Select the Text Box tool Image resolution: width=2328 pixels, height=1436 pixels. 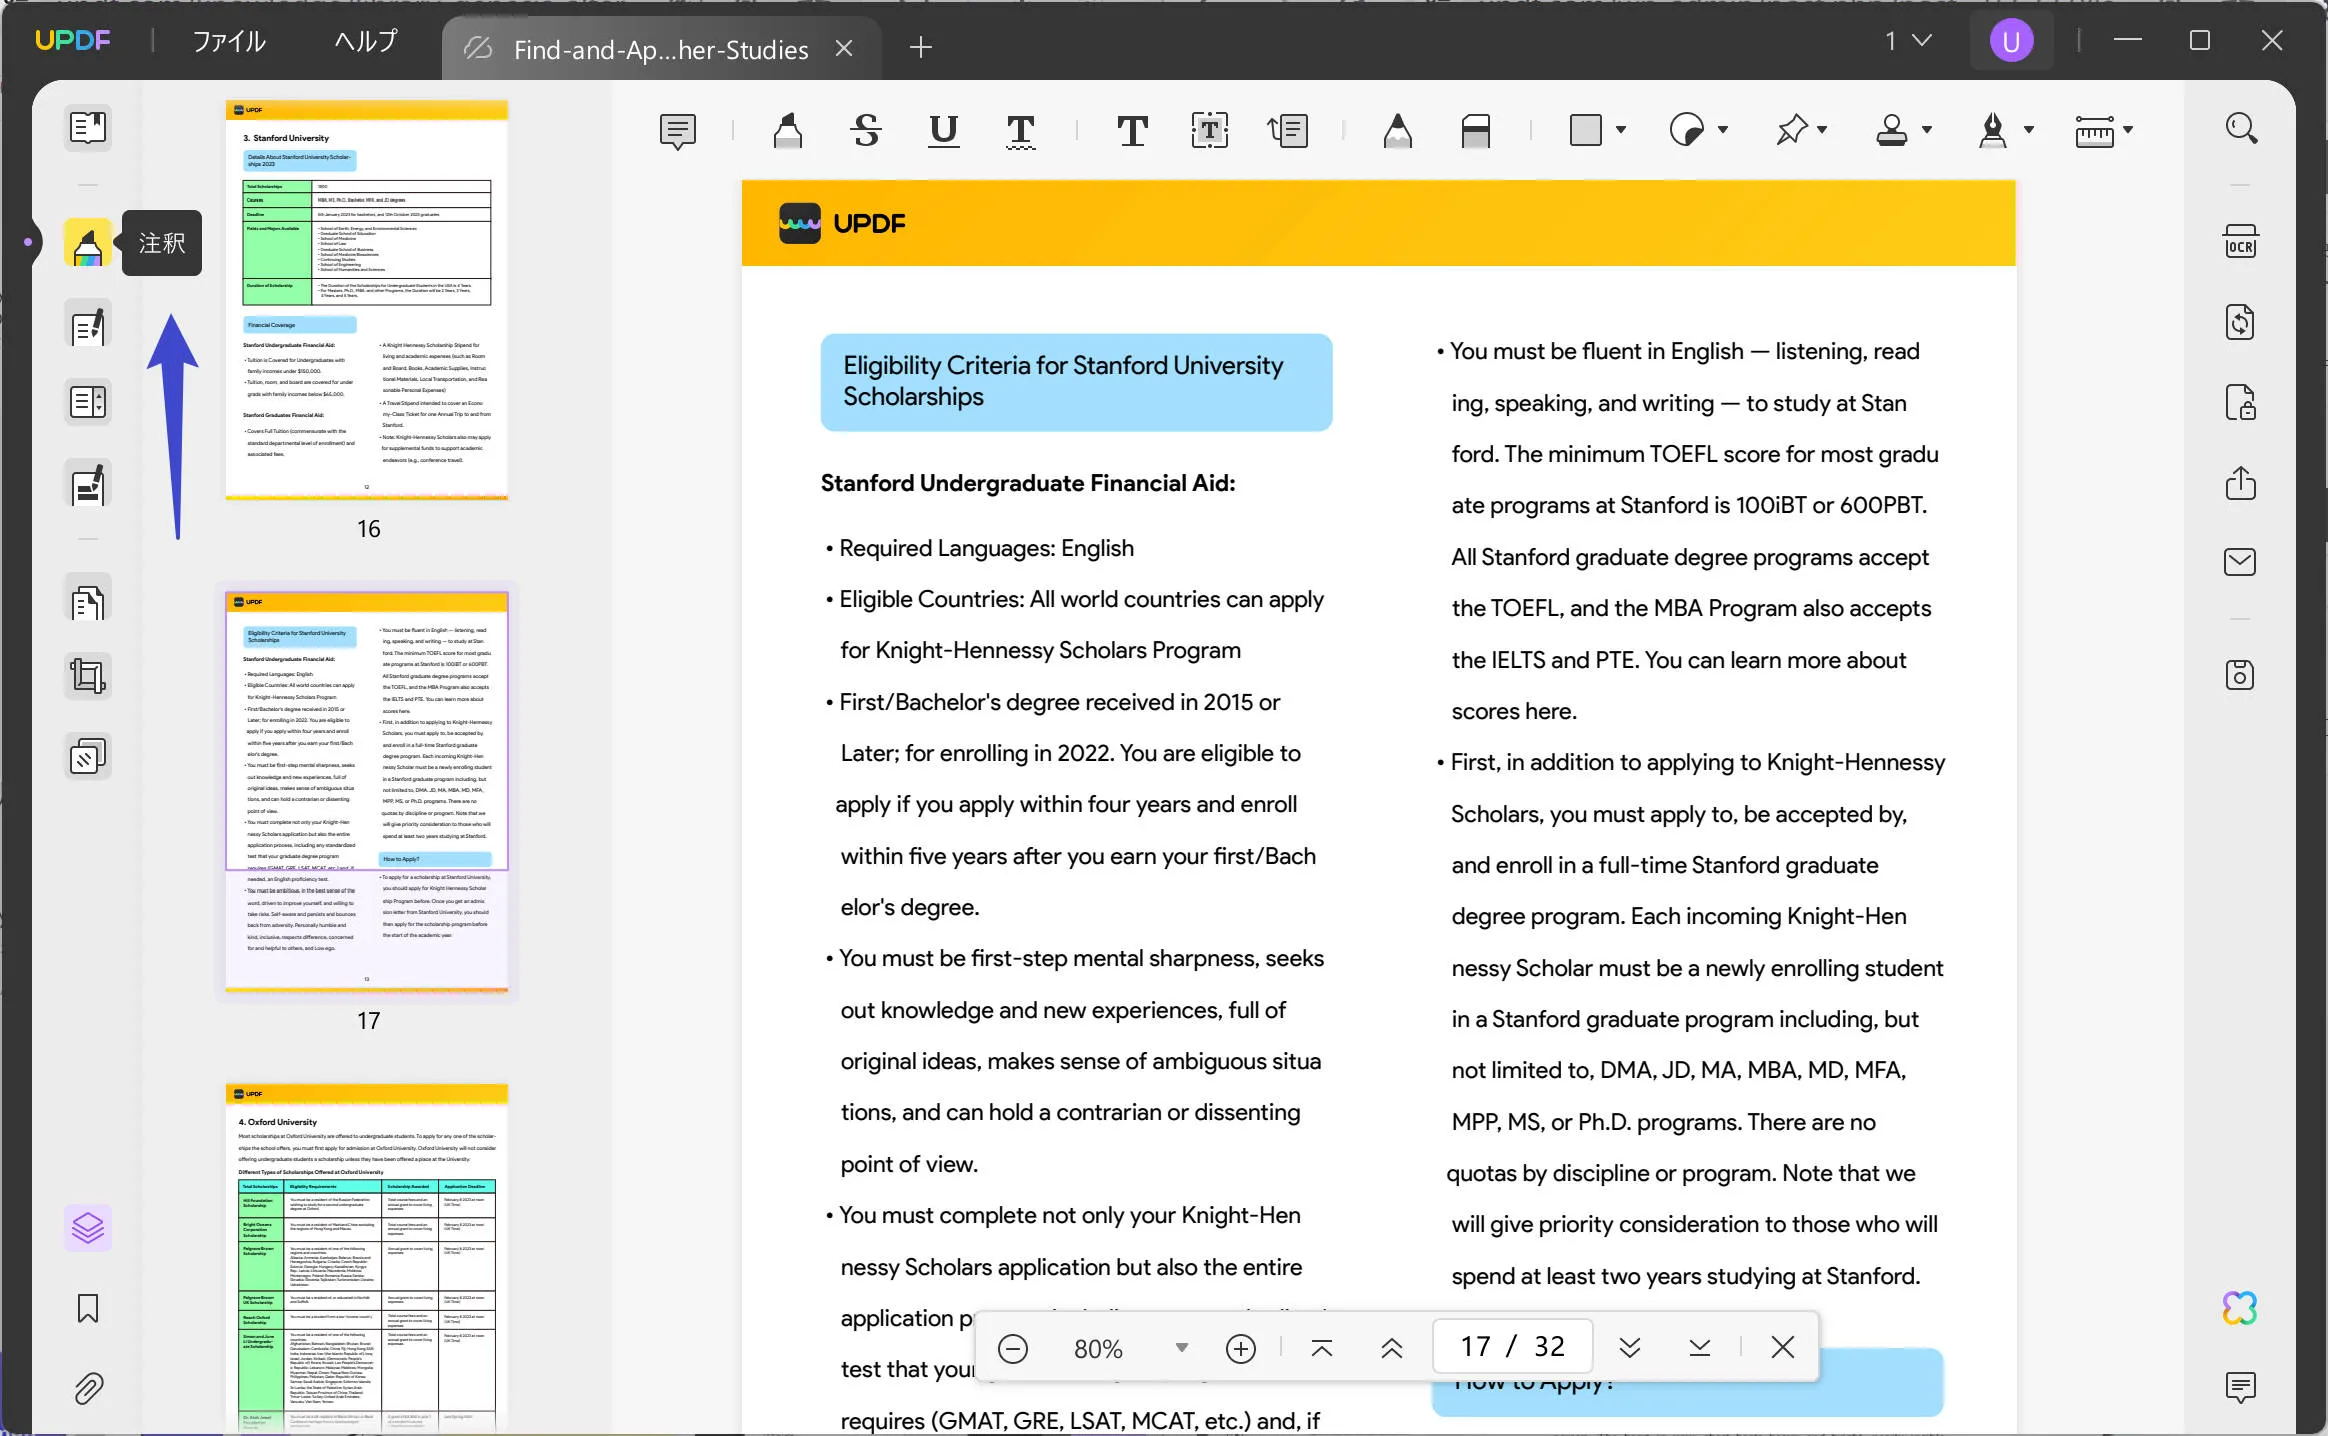point(1210,131)
